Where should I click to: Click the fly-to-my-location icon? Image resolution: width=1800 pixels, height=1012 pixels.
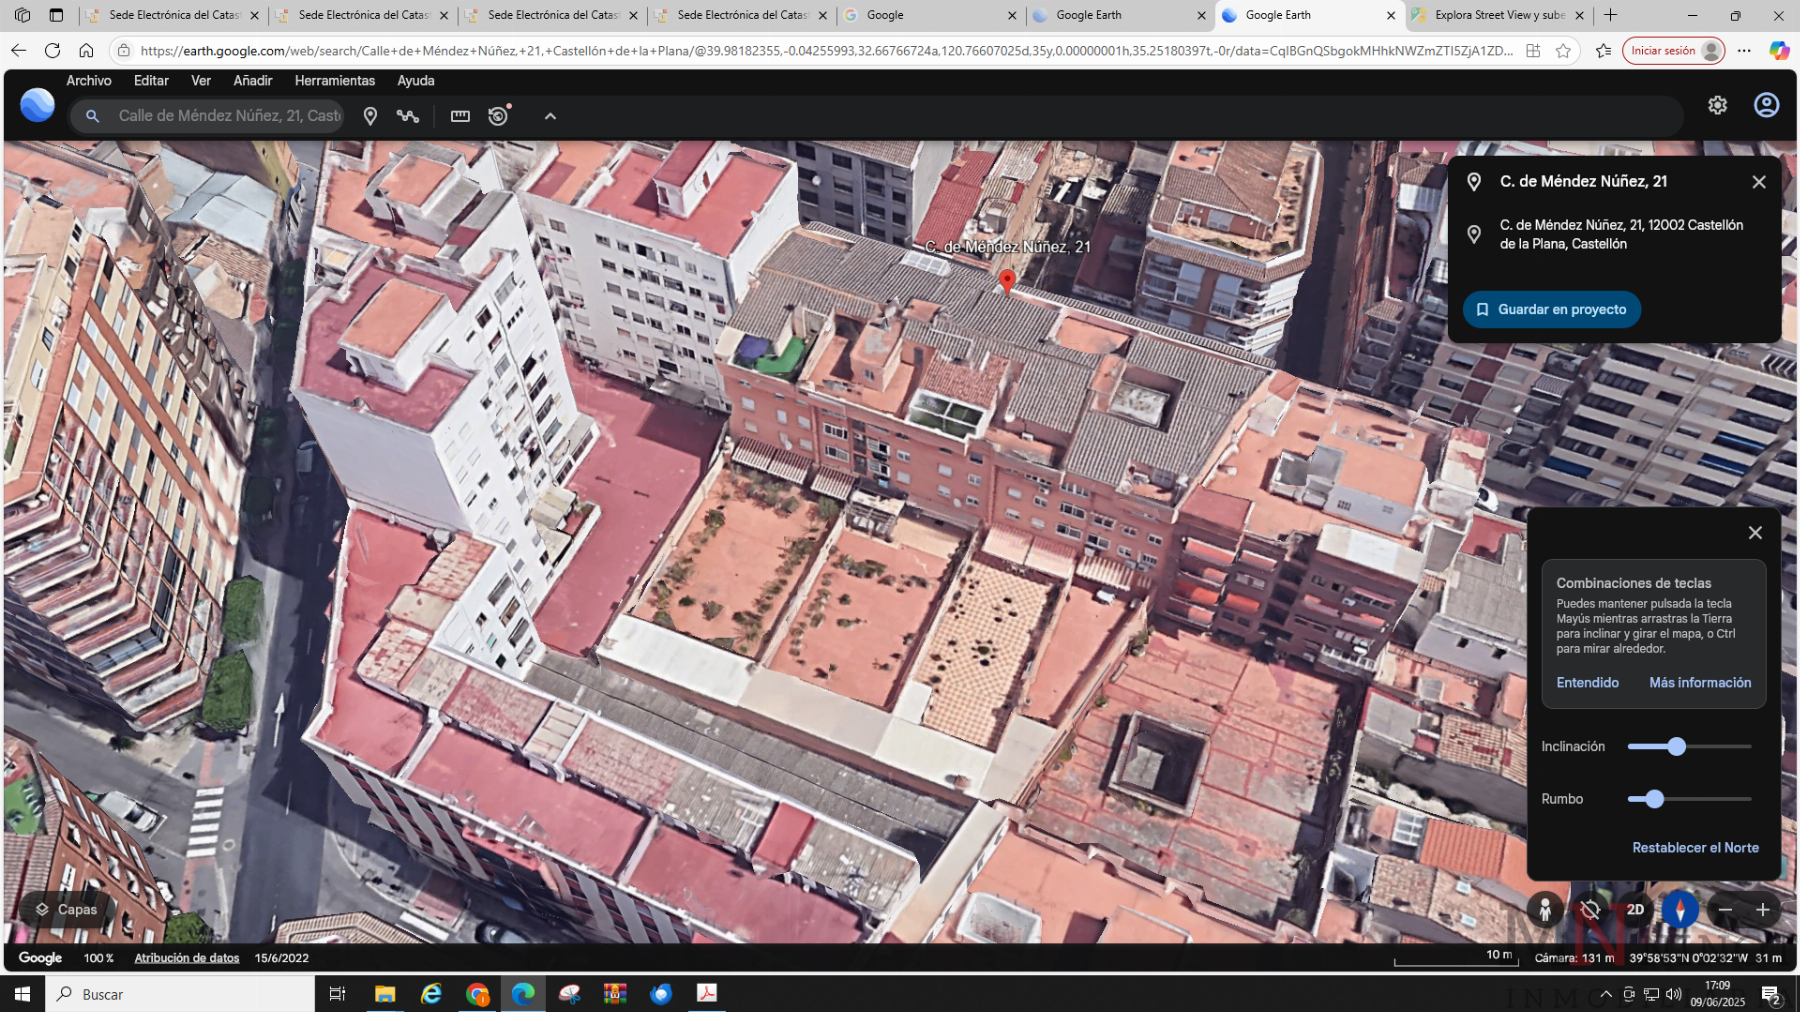1590,909
